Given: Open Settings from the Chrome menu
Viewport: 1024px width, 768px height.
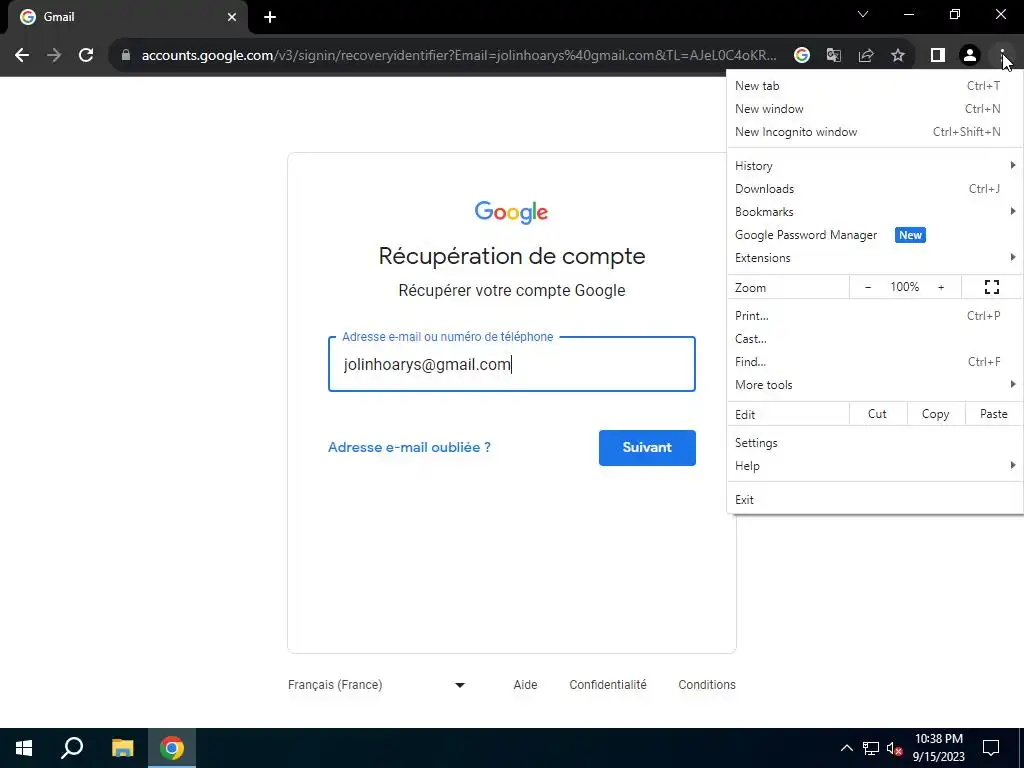Looking at the screenshot, I should 874,443.
